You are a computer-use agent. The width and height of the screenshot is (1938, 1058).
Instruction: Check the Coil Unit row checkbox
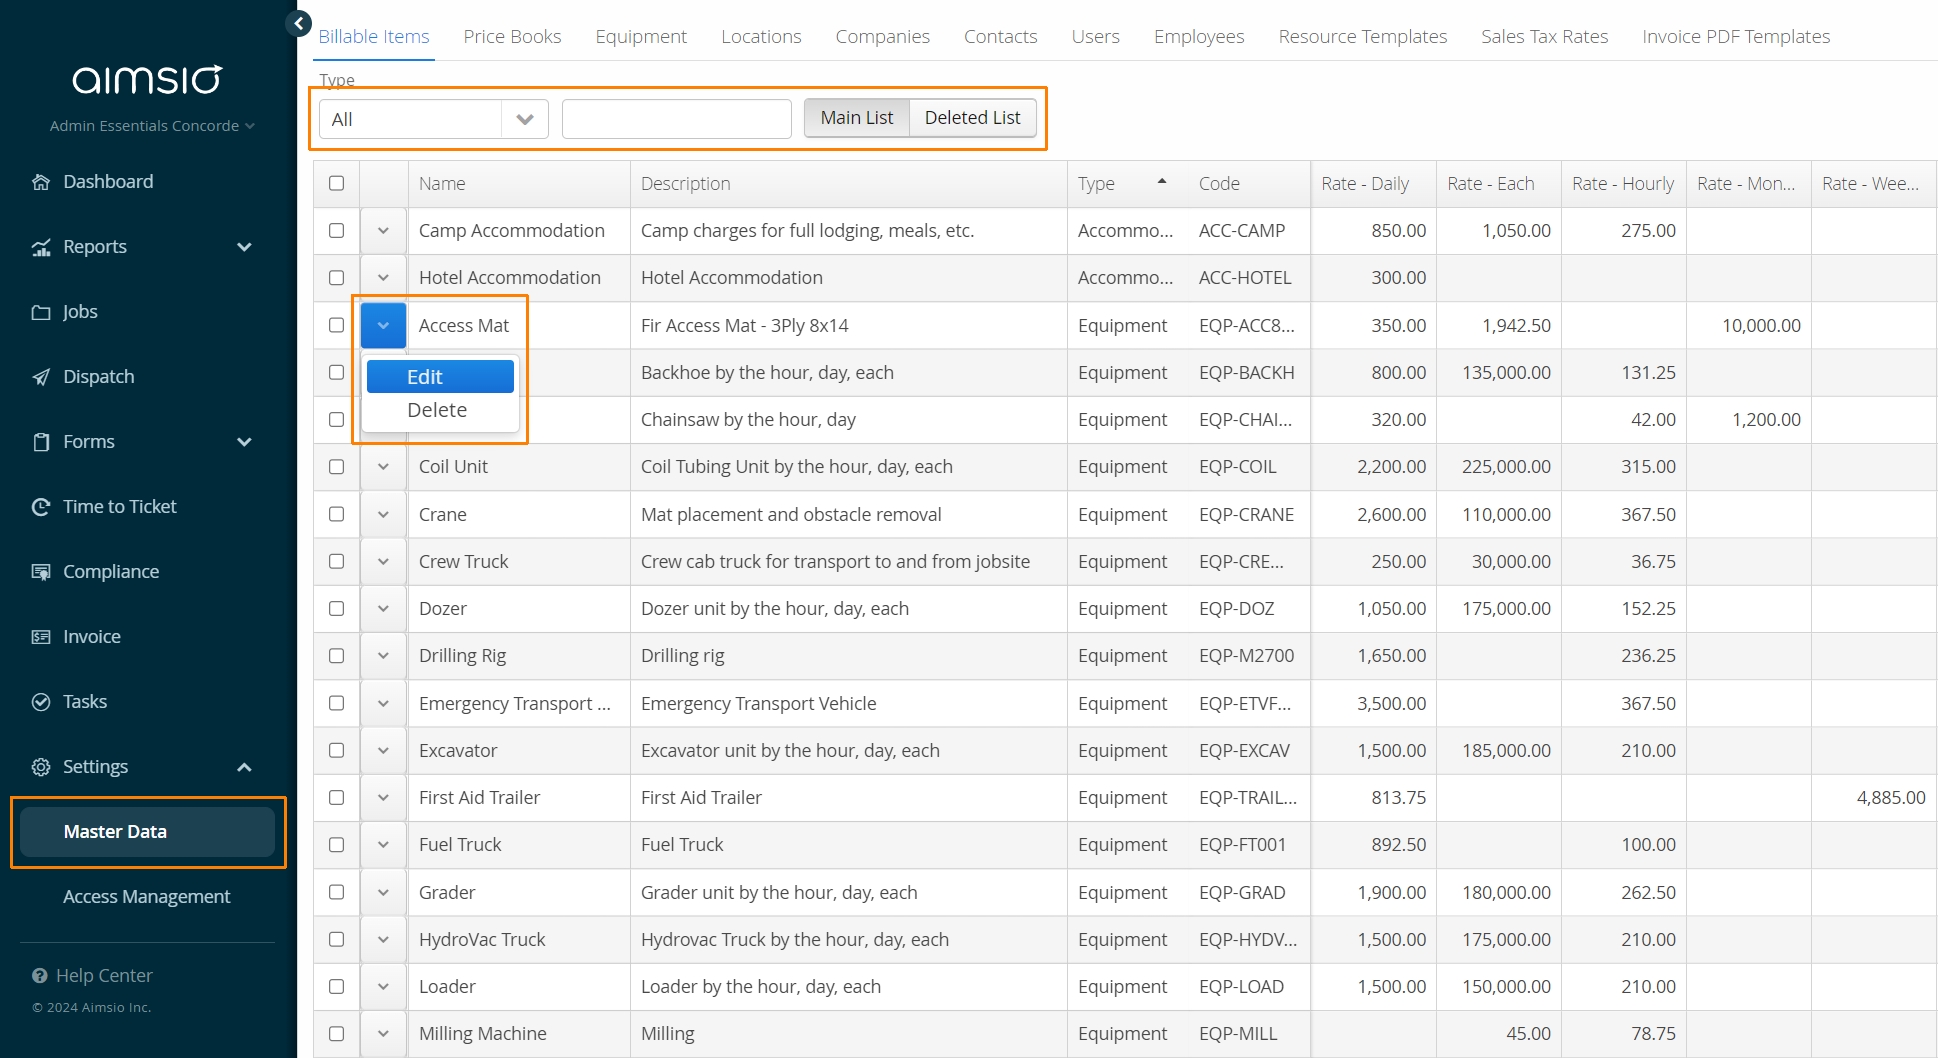[x=337, y=467]
